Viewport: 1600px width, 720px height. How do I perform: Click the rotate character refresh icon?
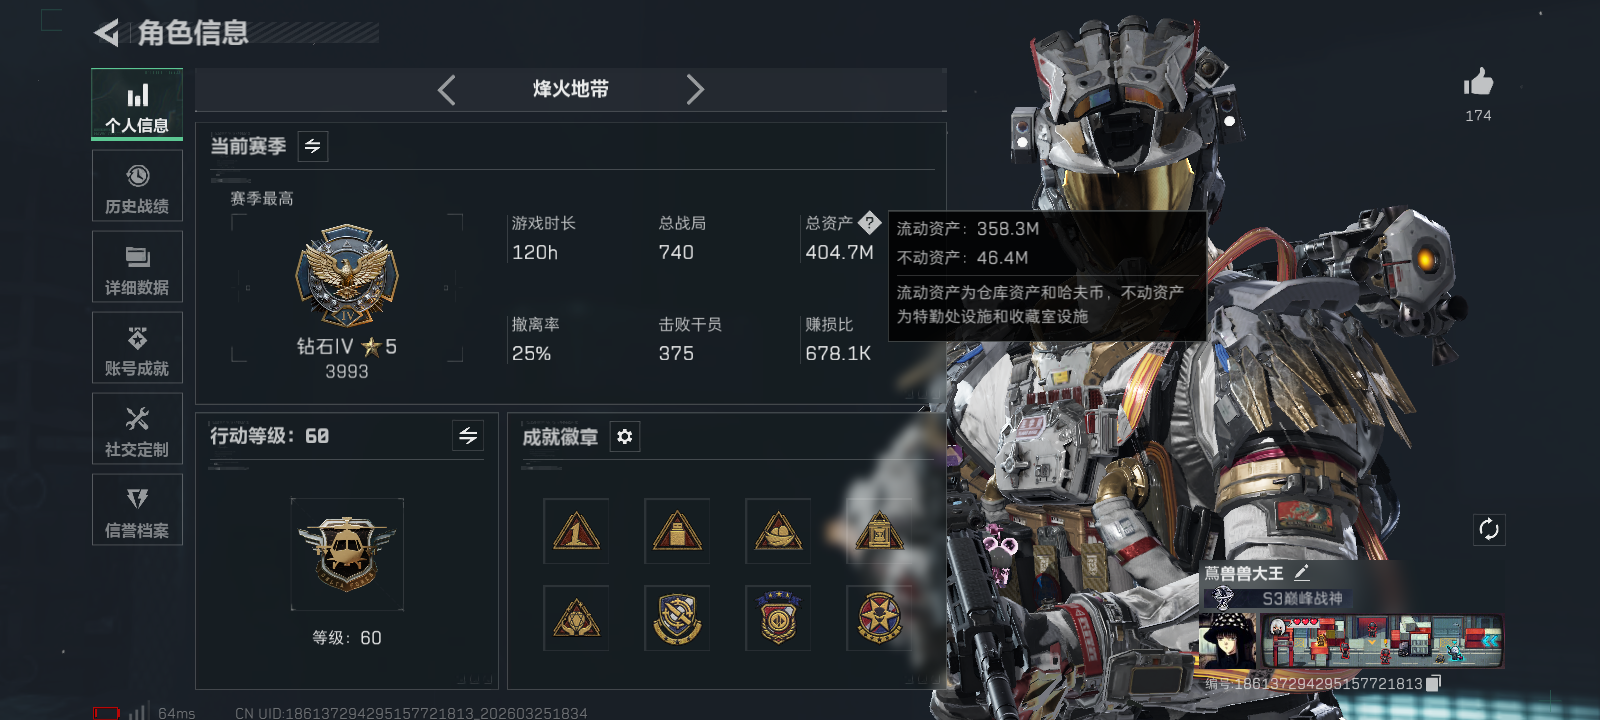1489,529
